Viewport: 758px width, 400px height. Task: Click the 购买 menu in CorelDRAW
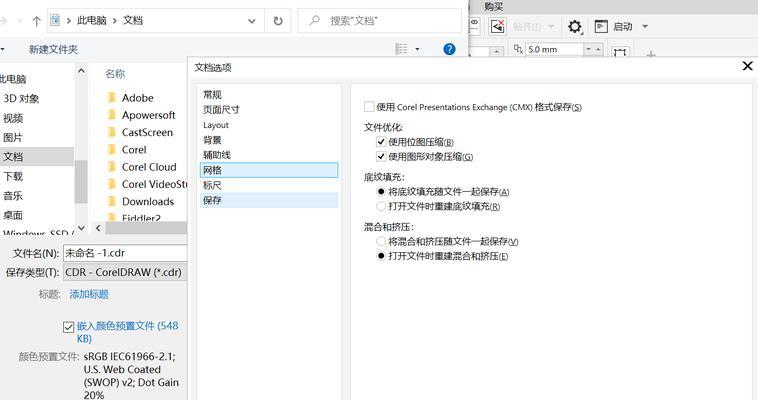click(494, 7)
